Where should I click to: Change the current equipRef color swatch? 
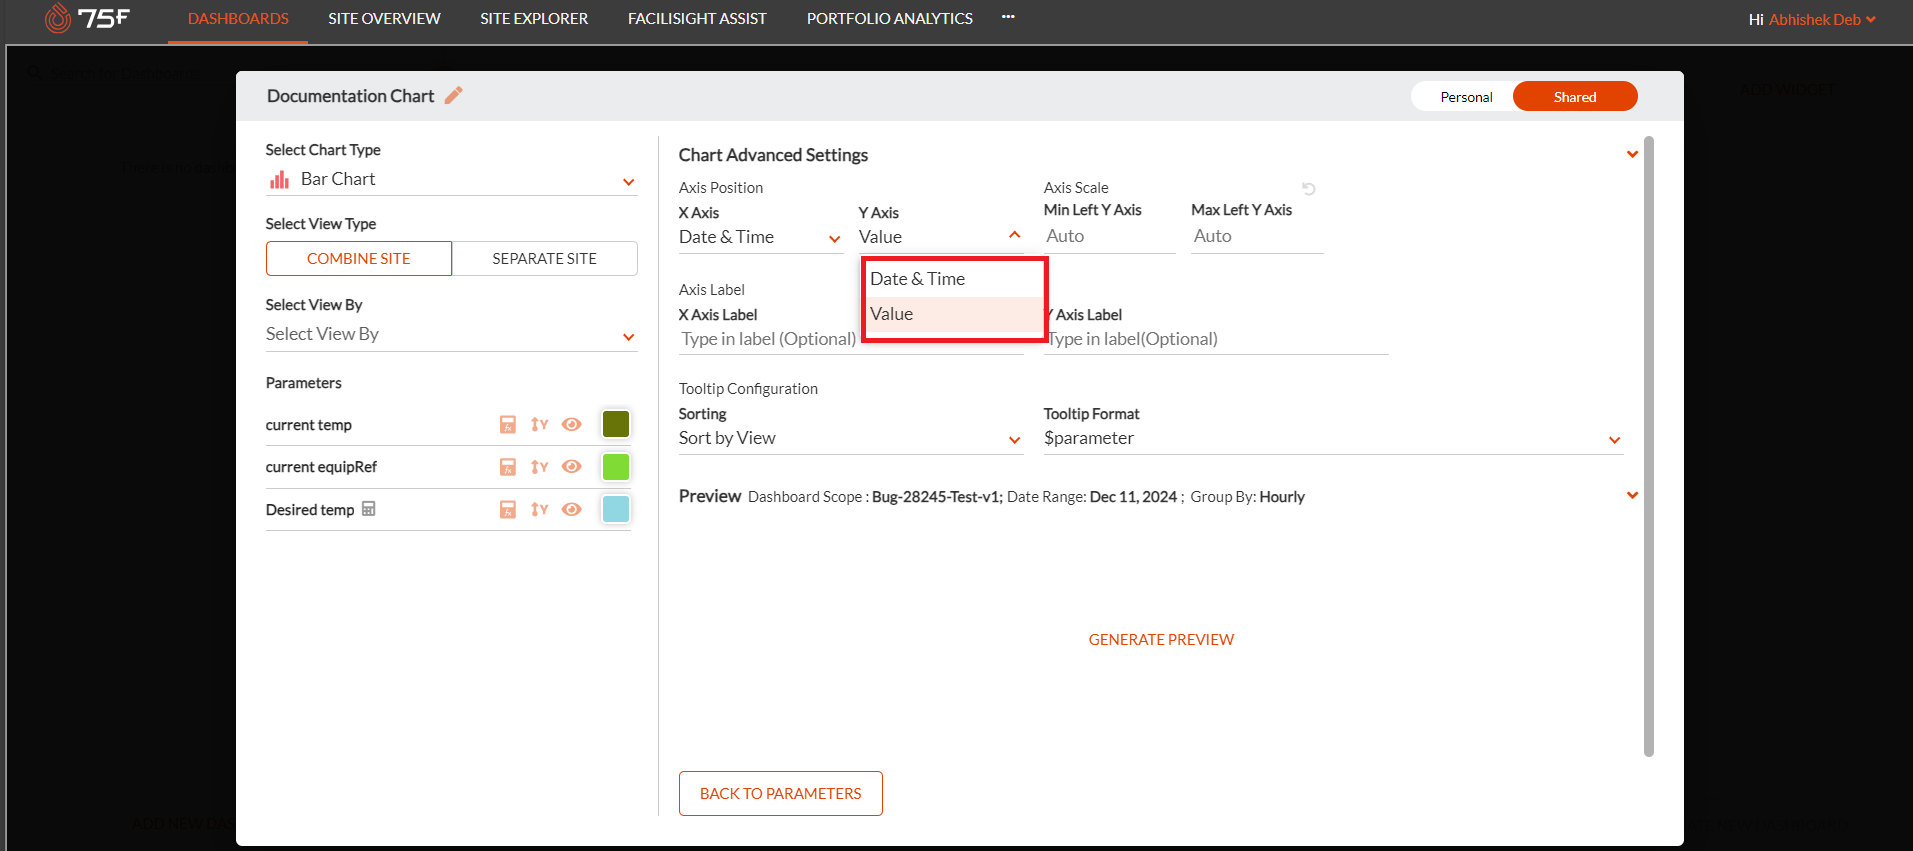(x=616, y=467)
